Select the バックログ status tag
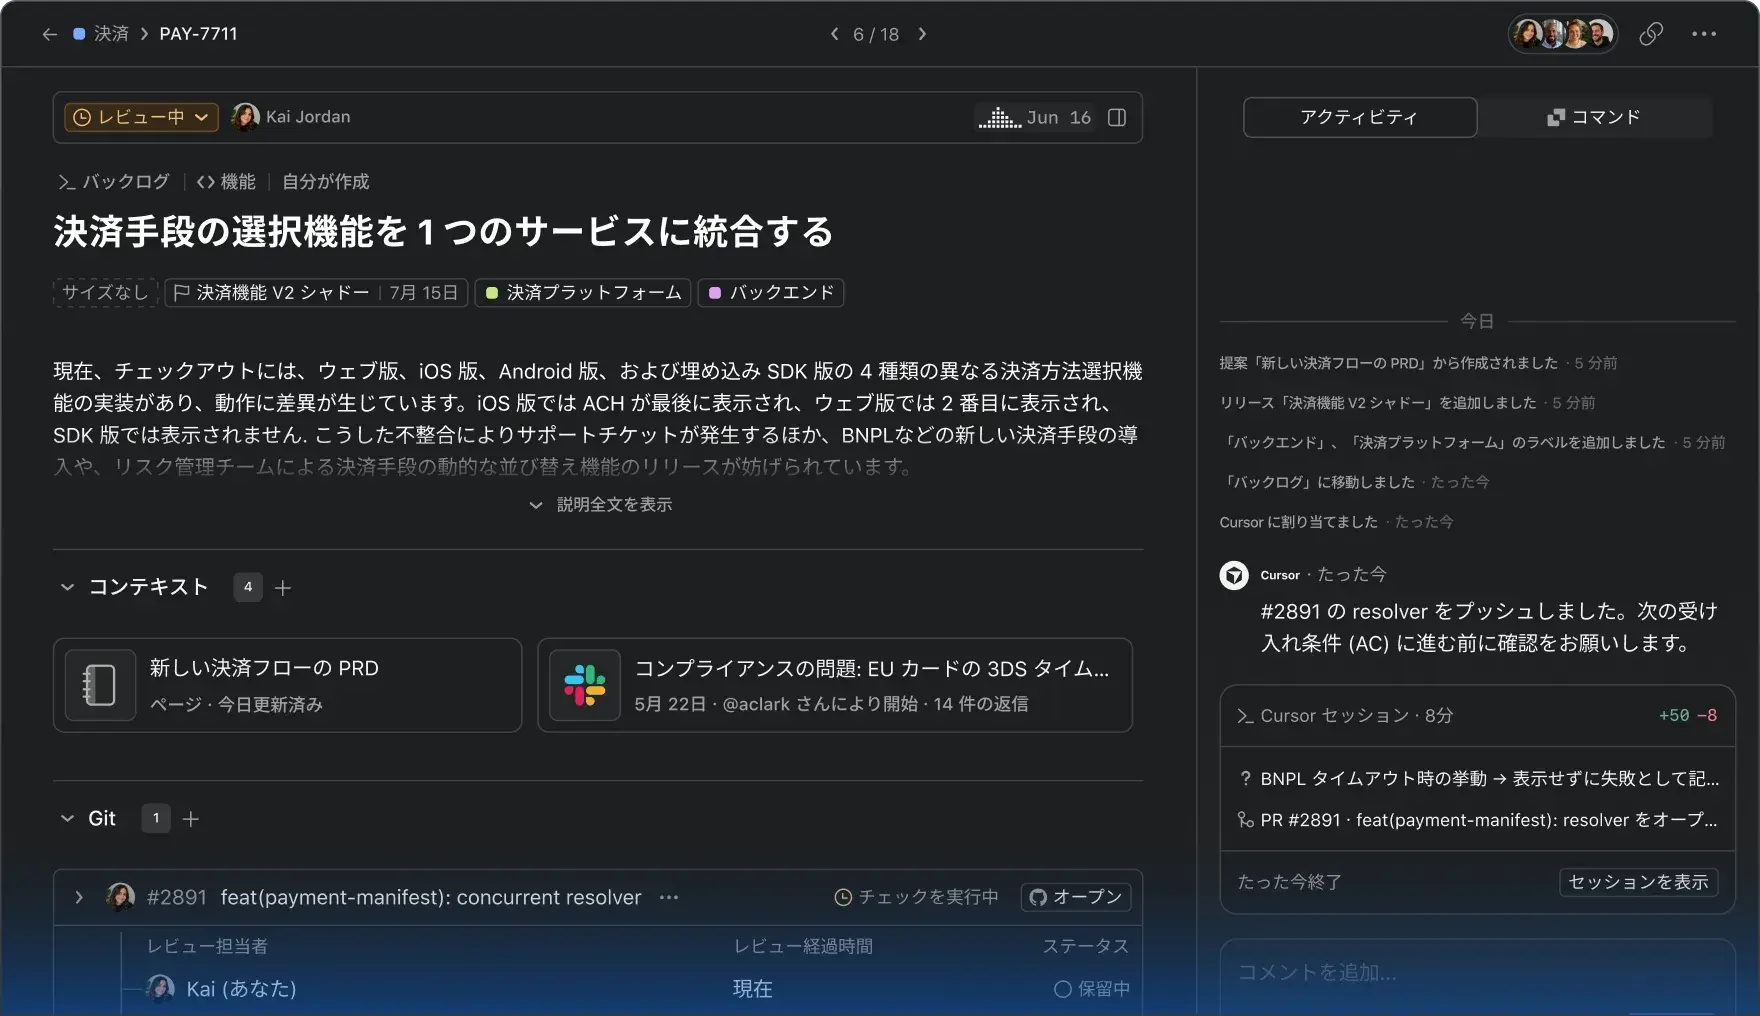Screen dimensions: 1760x1016 [114, 182]
